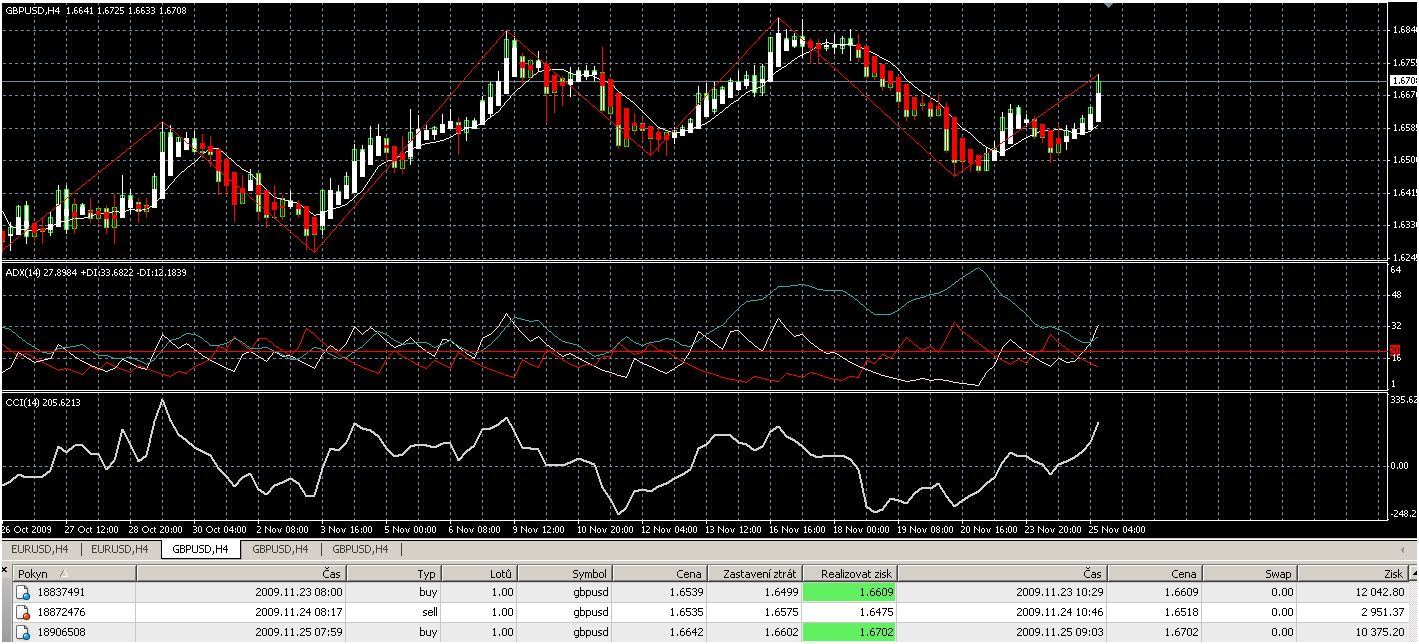This screenshot has height=644, width=1419.
Task: Click green take-profit cell 1.6702
Action: [x=851, y=632]
